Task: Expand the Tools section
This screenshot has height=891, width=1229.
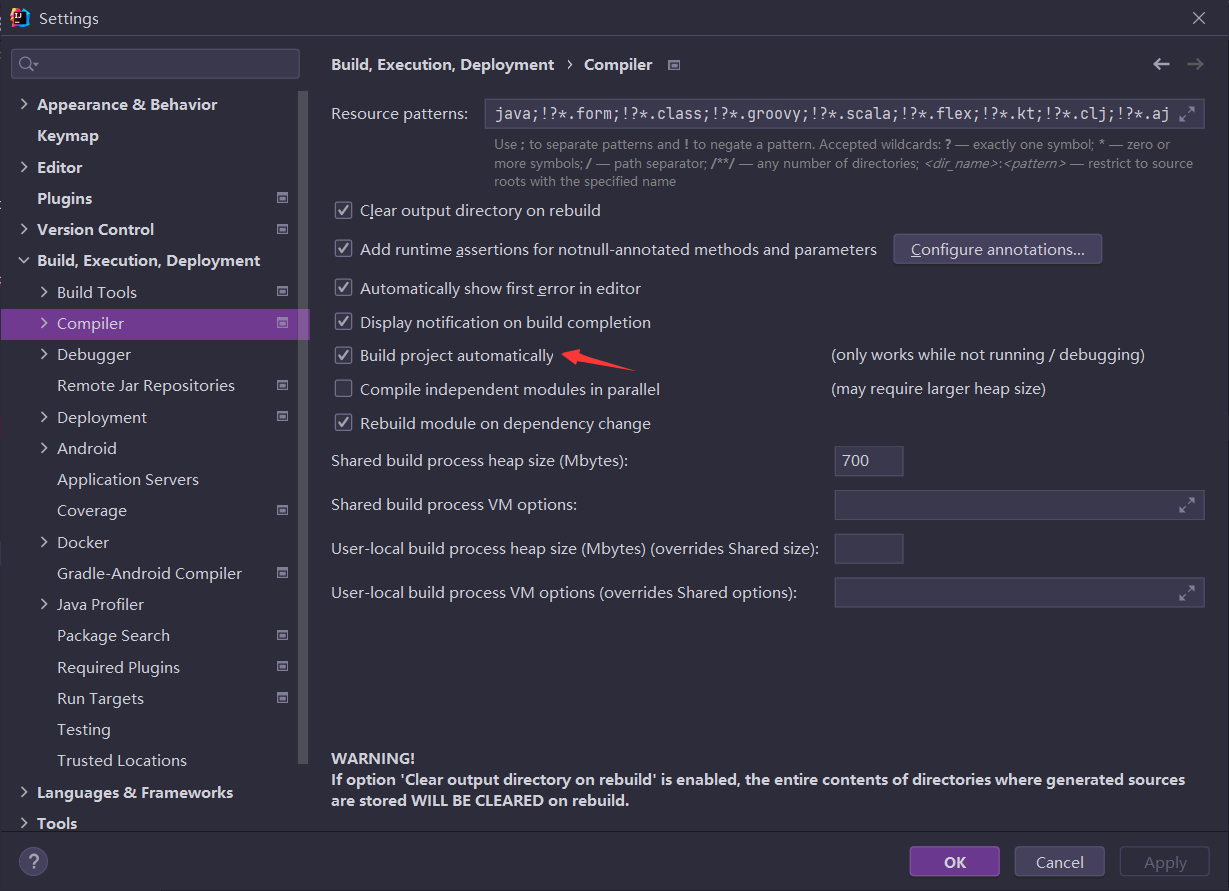Action: 24,823
